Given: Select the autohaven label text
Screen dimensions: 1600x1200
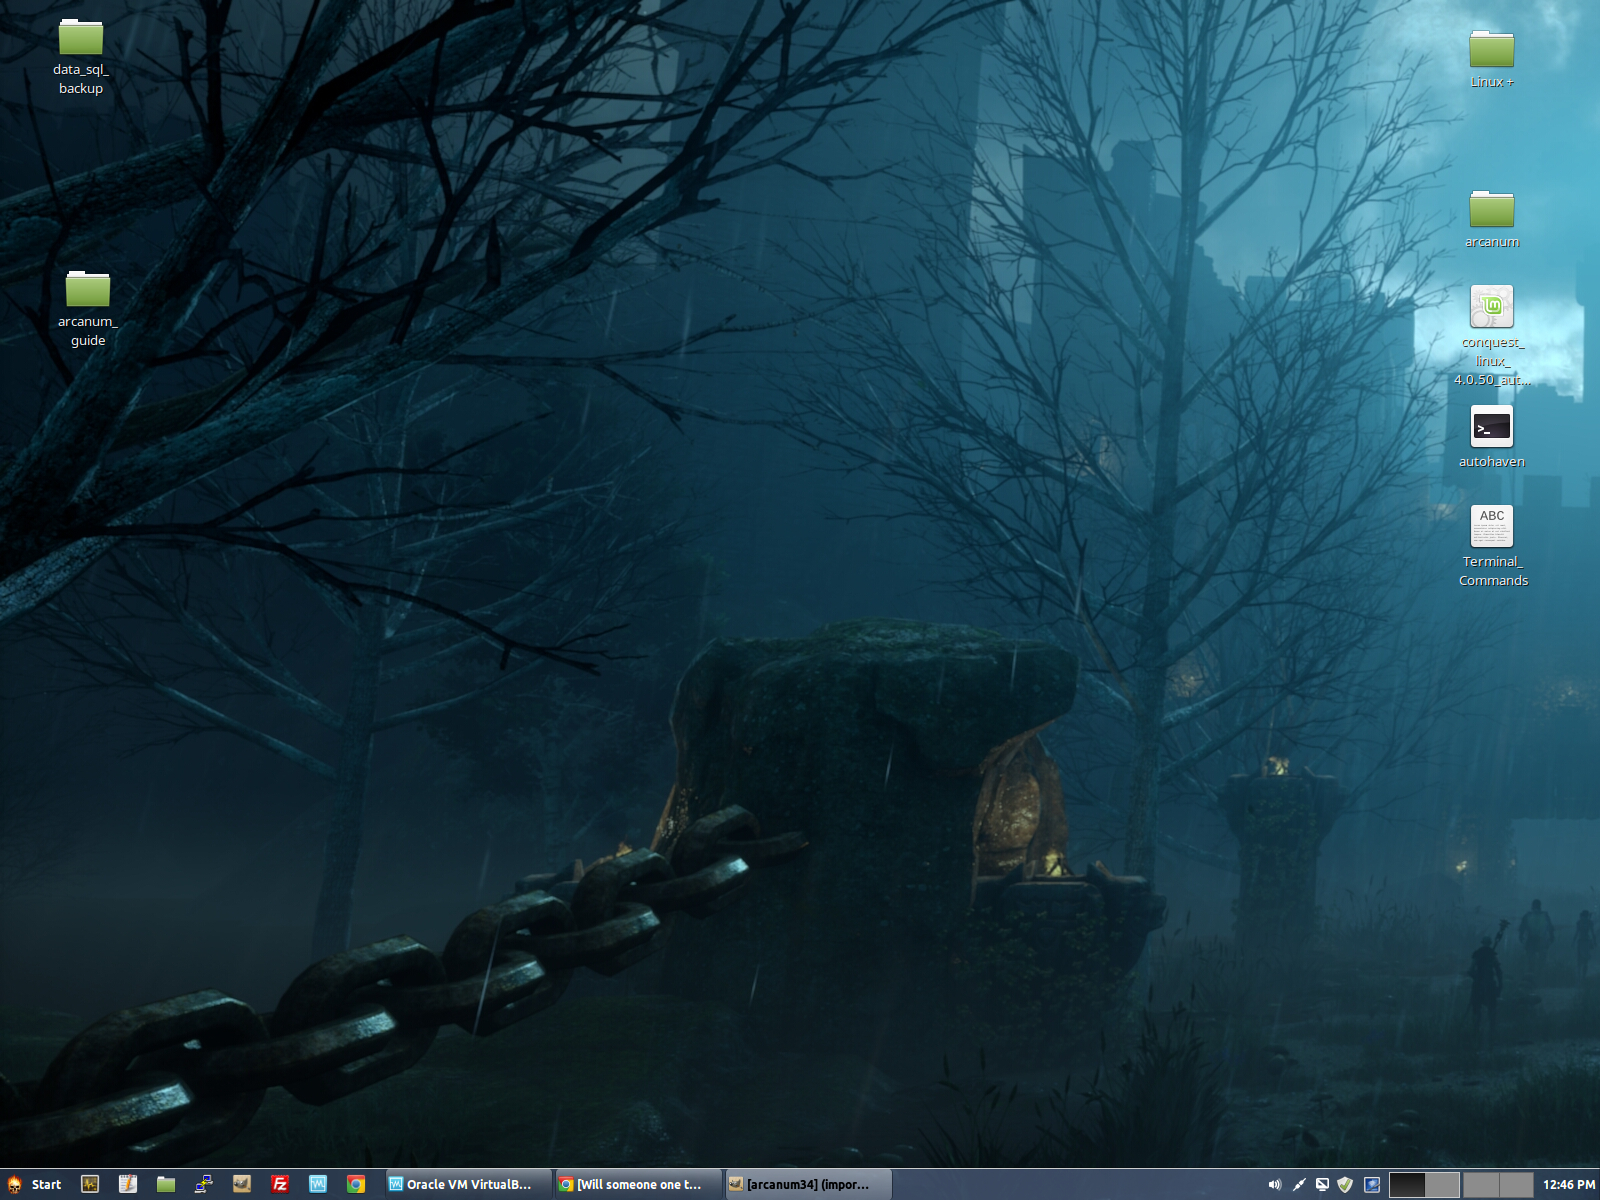Looking at the screenshot, I should [x=1492, y=461].
